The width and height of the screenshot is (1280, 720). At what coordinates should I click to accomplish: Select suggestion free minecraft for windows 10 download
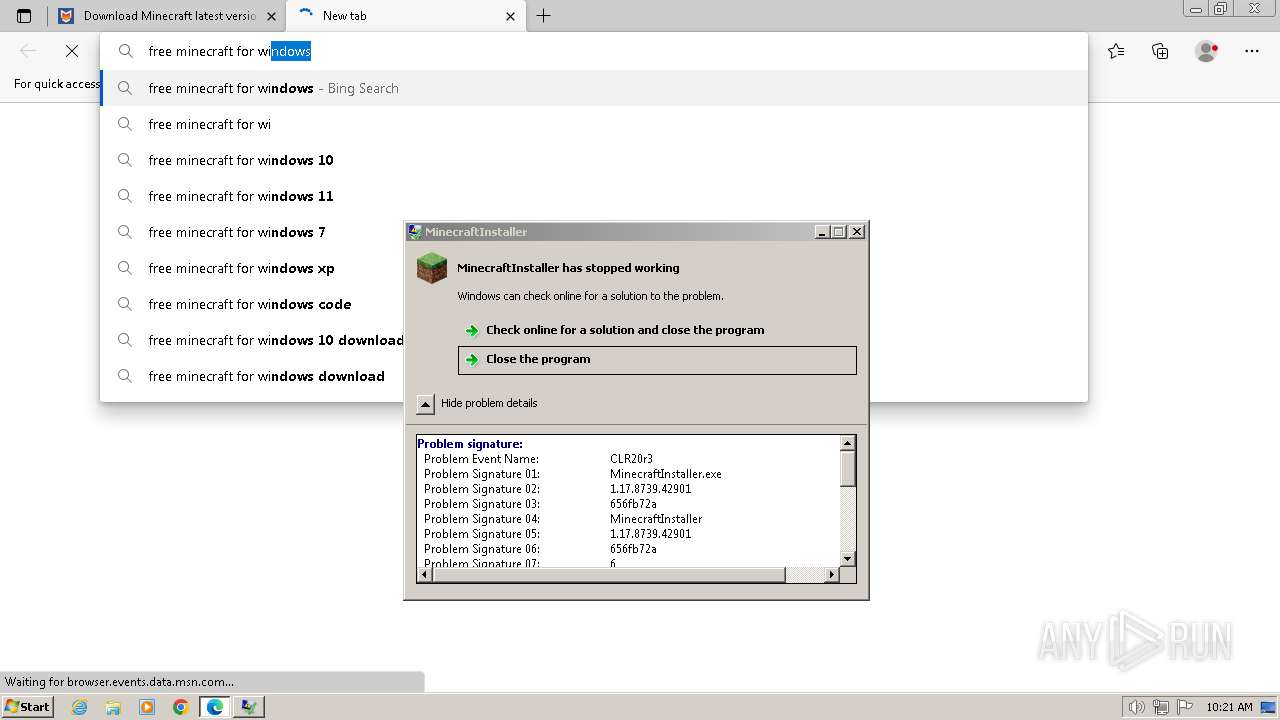click(250, 340)
